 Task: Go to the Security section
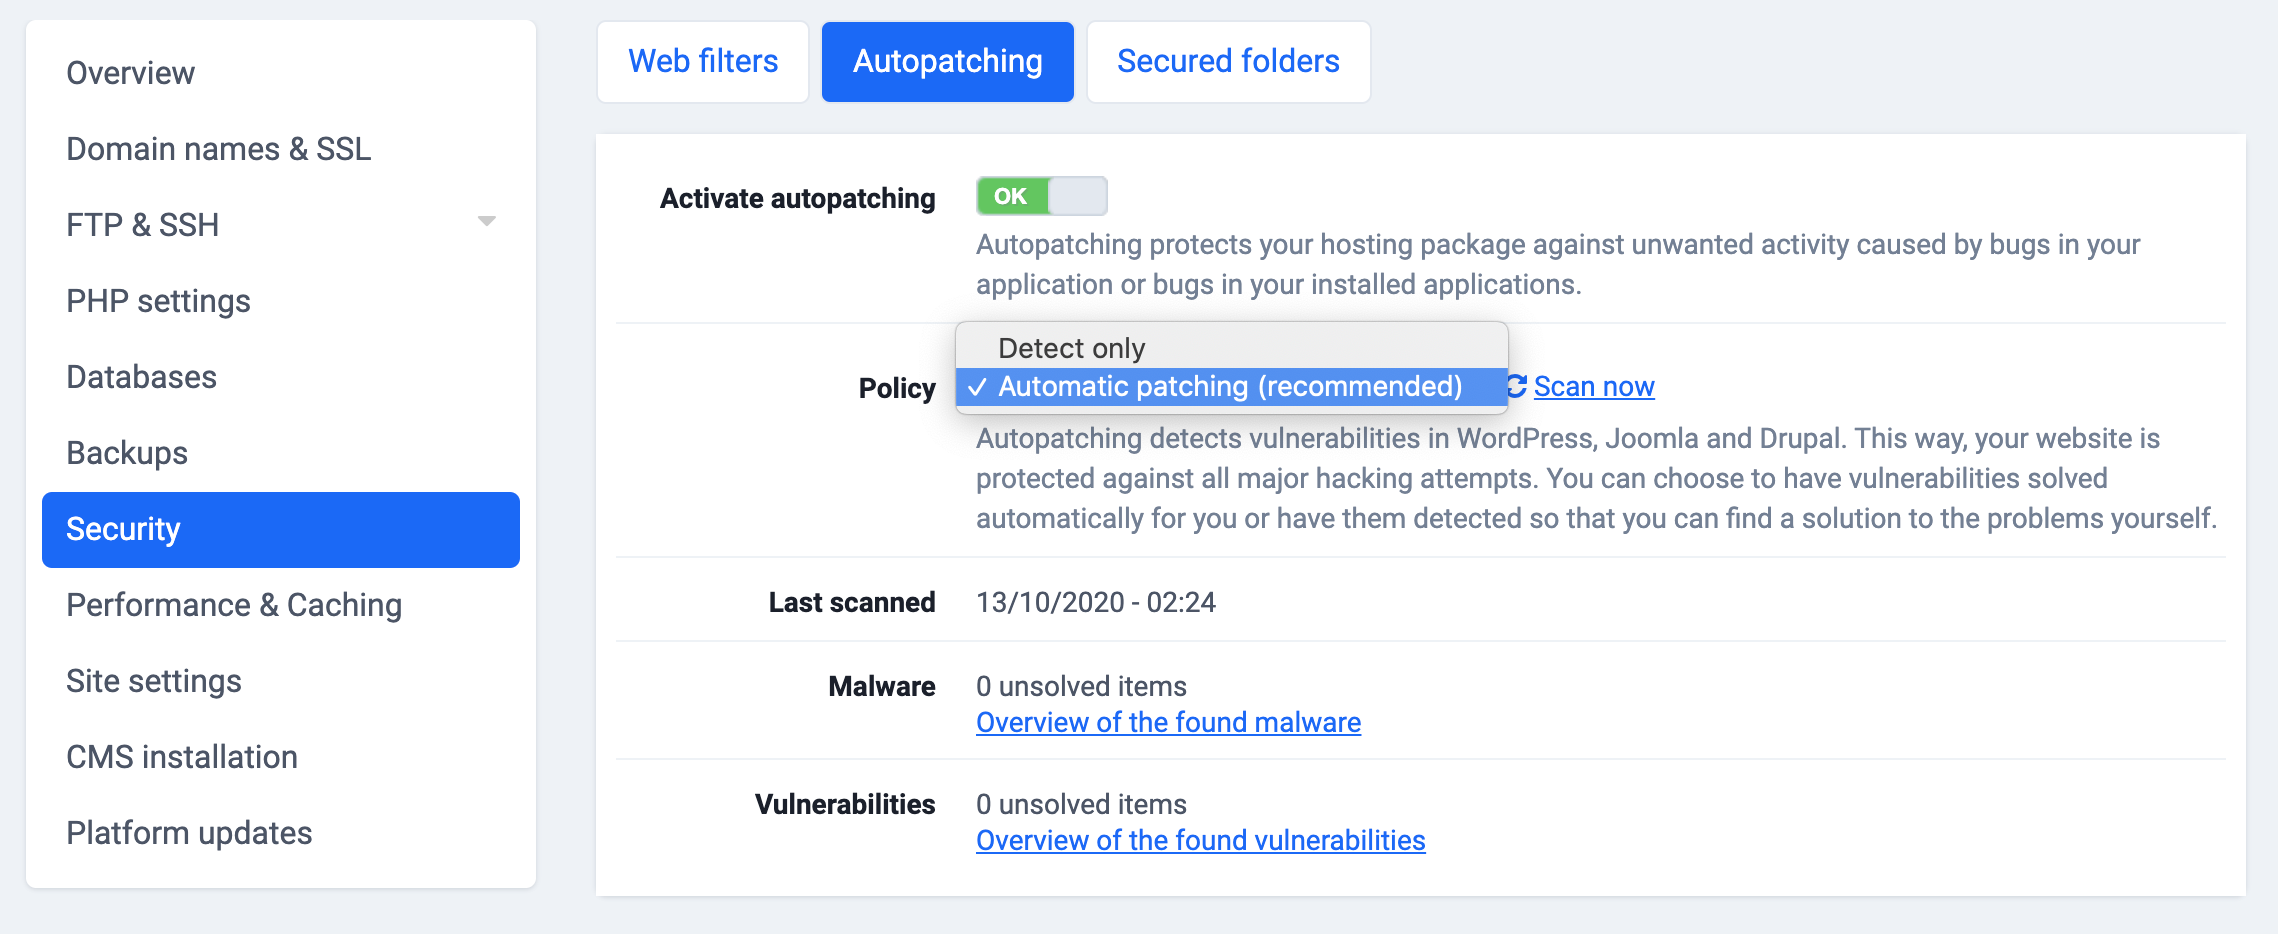coord(123,529)
